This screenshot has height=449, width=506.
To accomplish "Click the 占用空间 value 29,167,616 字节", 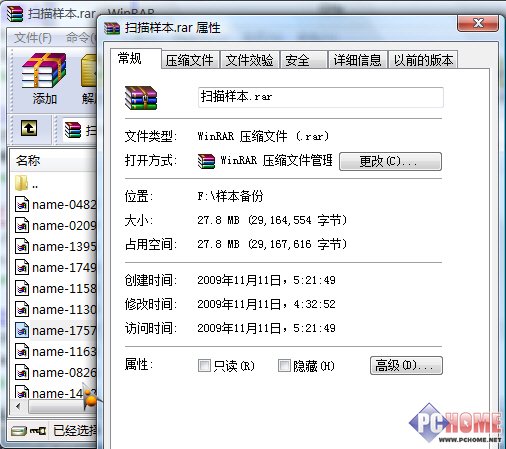I will 298,244.
